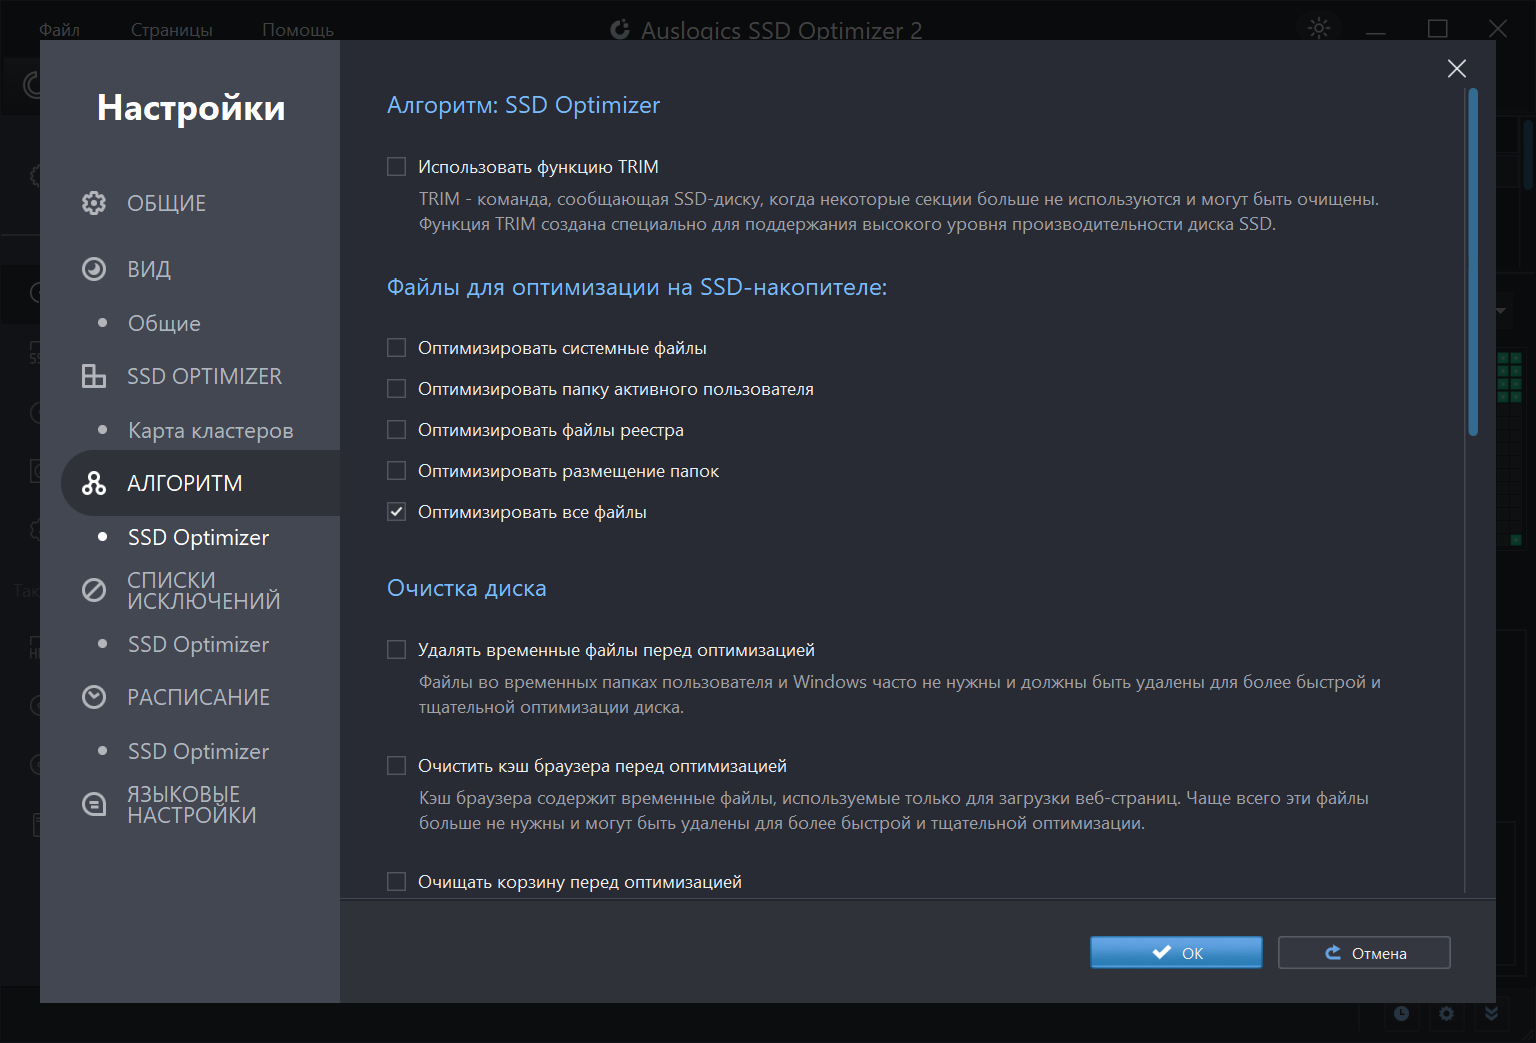This screenshot has height=1043, width=1536.
Task: Open Карта кластеров settings subsection
Action: coord(210,431)
